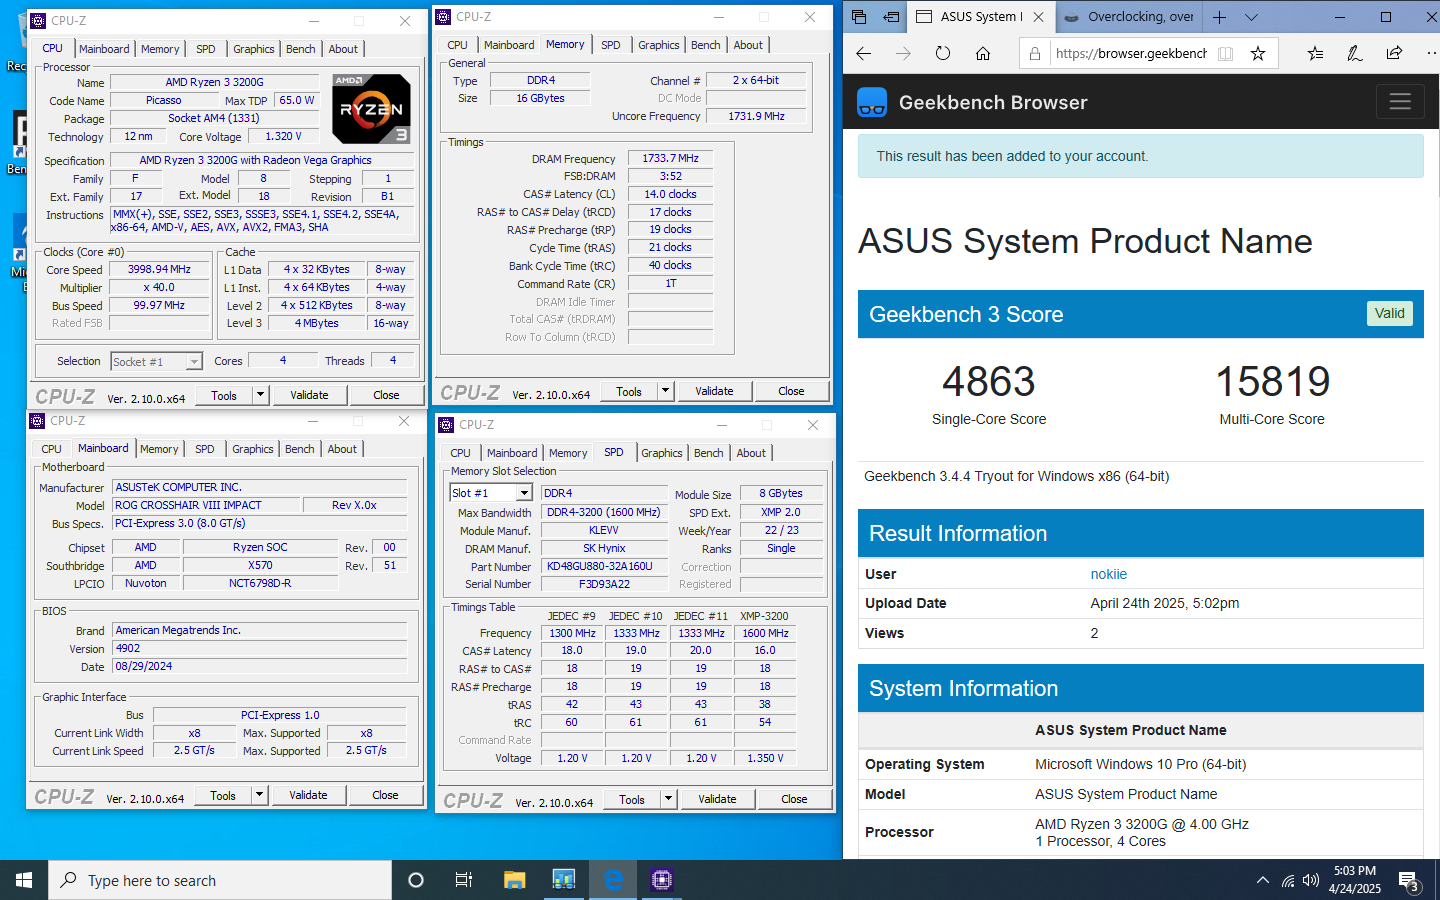Viewport: 1440px width, 900px height.
Task: Switch to Graphics tab in Memory tab window
Action: click(659, 45)
